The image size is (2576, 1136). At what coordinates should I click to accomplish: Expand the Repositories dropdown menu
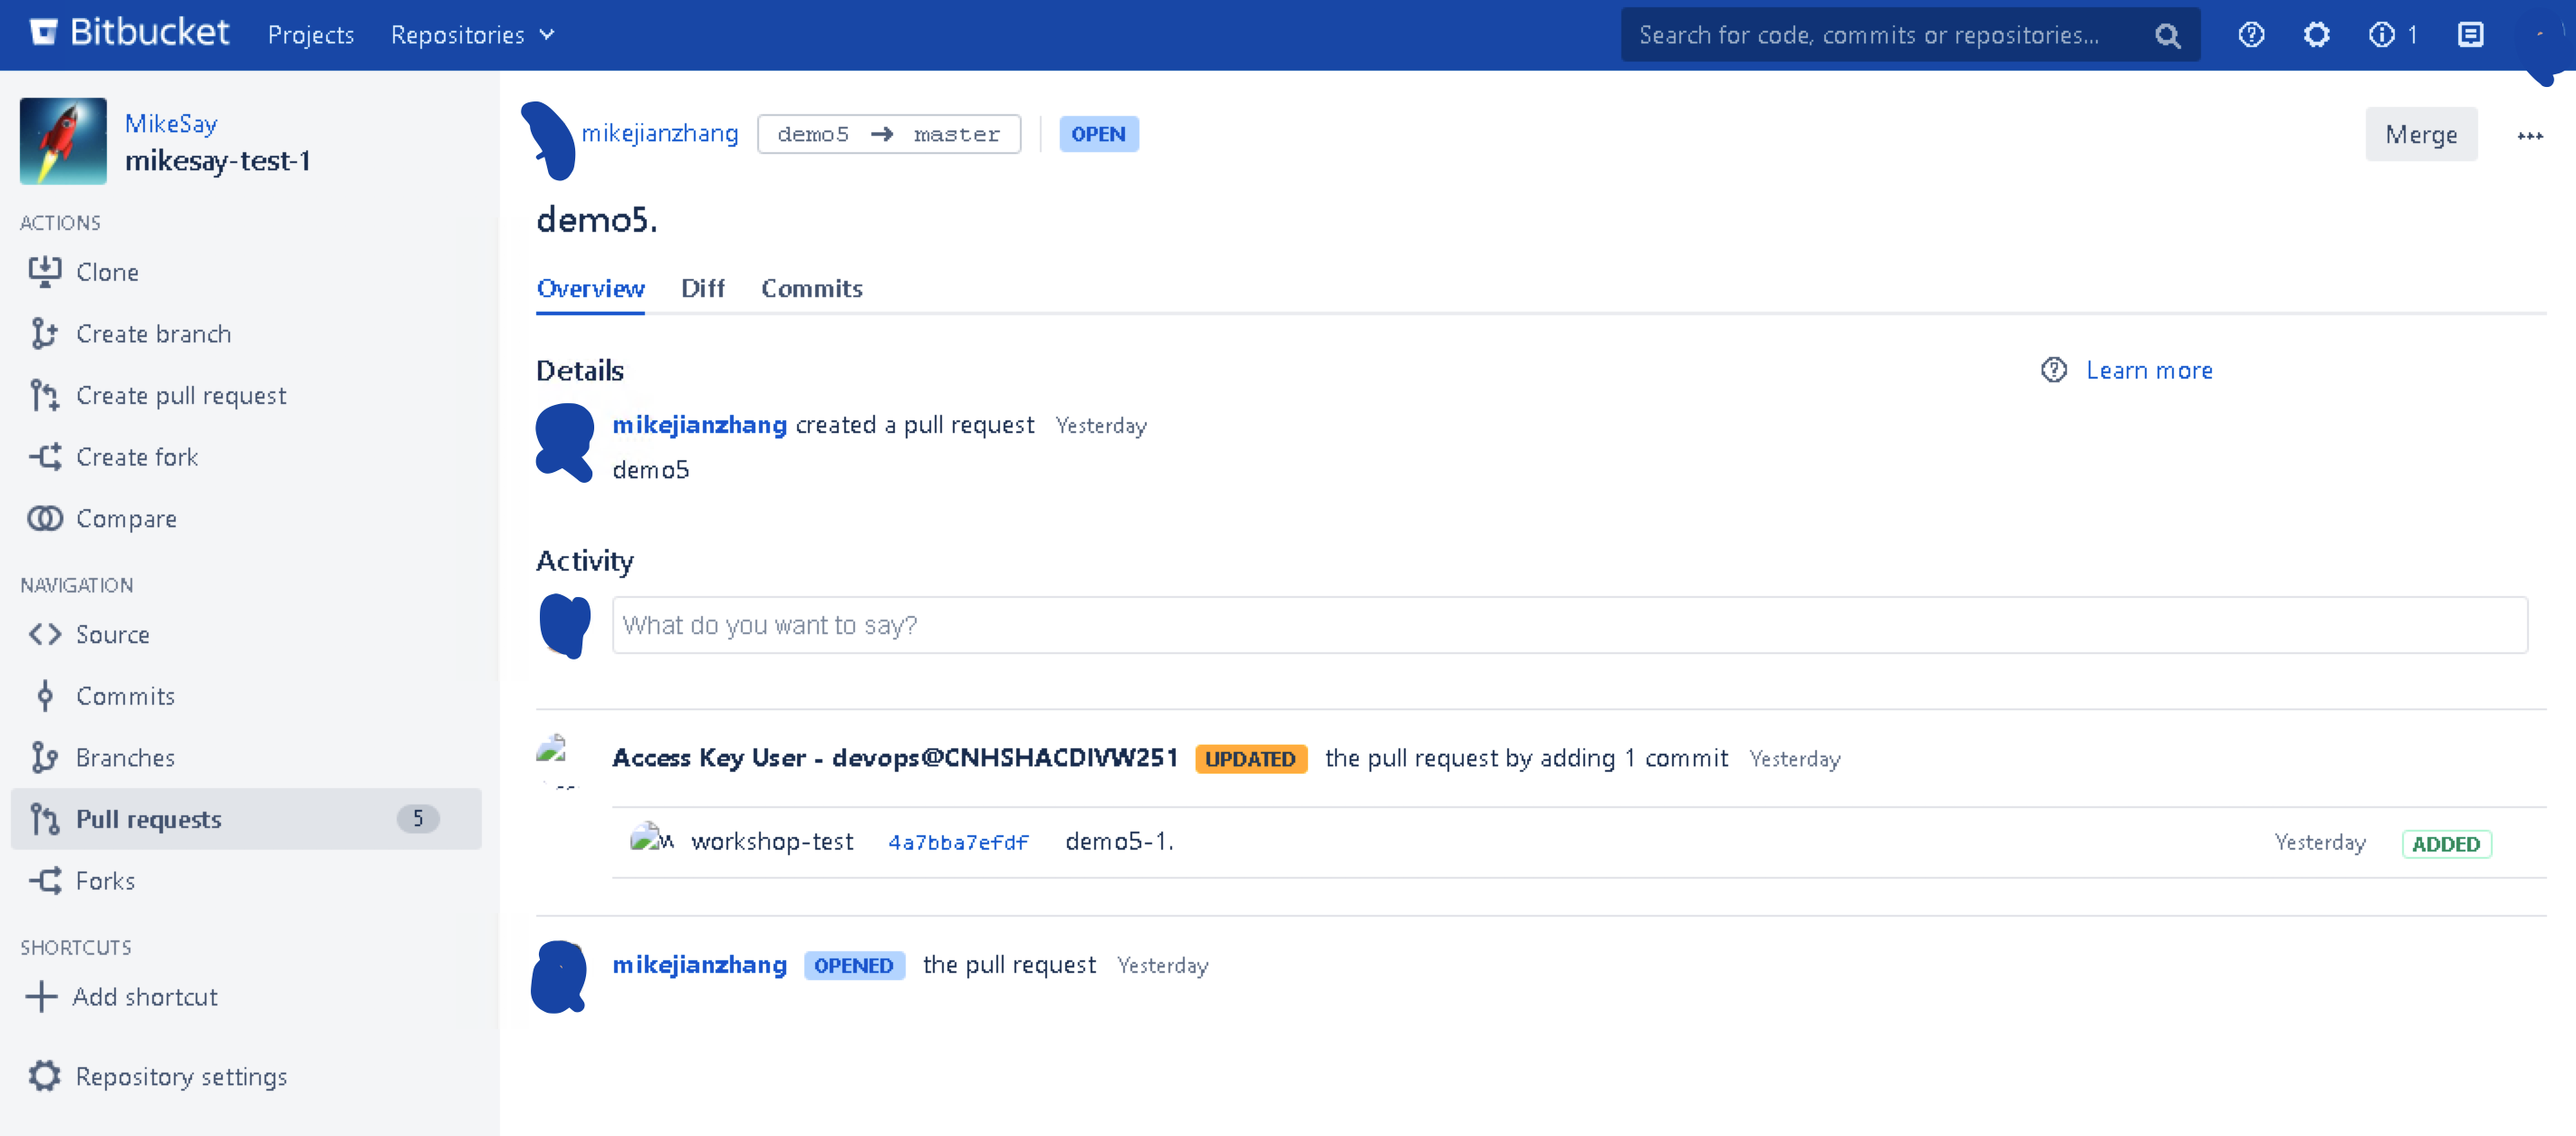coord(472,35)
